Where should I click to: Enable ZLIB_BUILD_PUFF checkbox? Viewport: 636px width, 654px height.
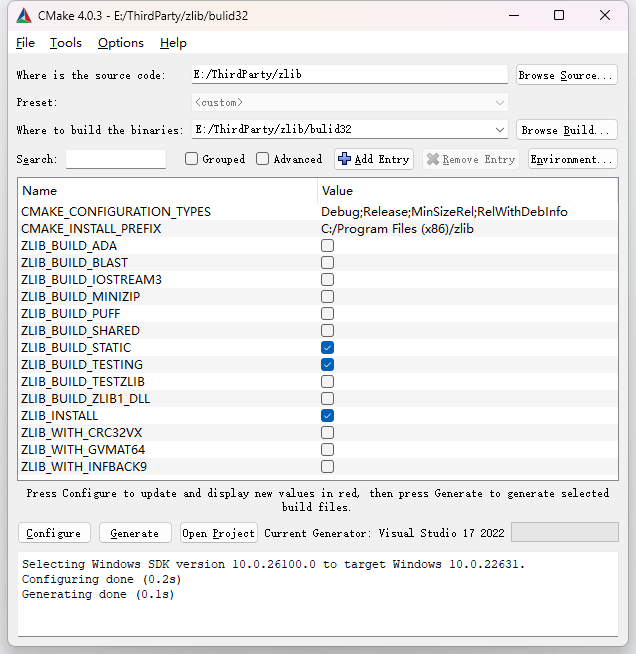(x=327, y=314)
